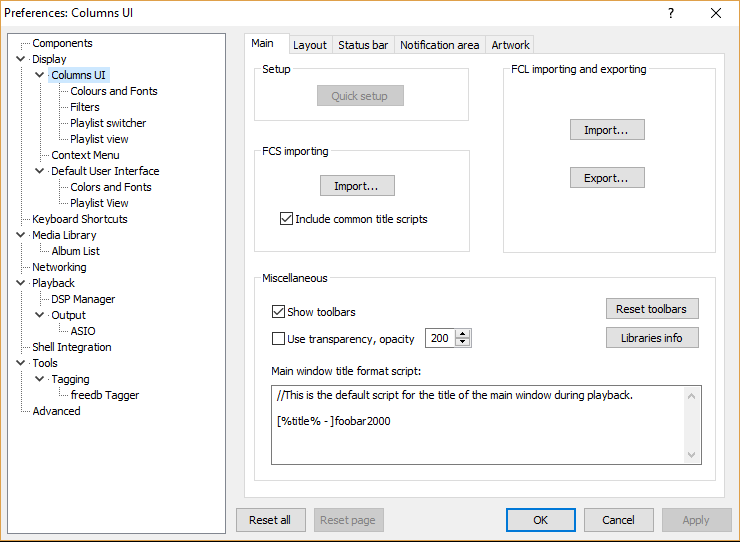Click the Libraries info button
This screenshot has width=740, height=542.
point(651,338)
